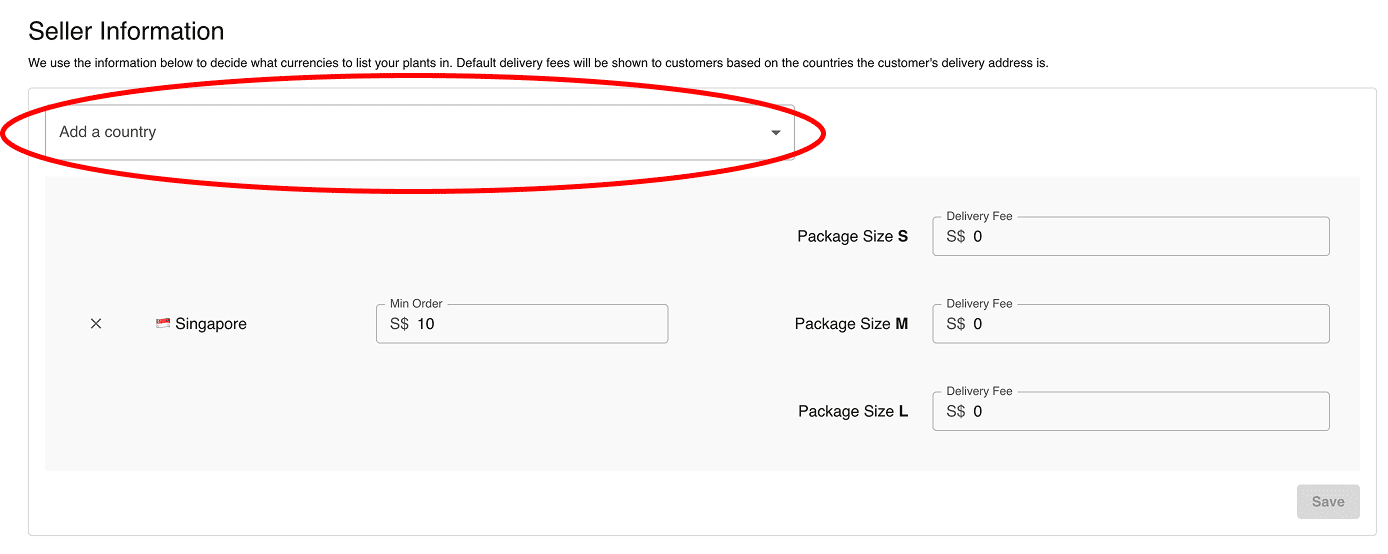Click the Delivery Fee field for Package Size M

(x=1131, y=324)
